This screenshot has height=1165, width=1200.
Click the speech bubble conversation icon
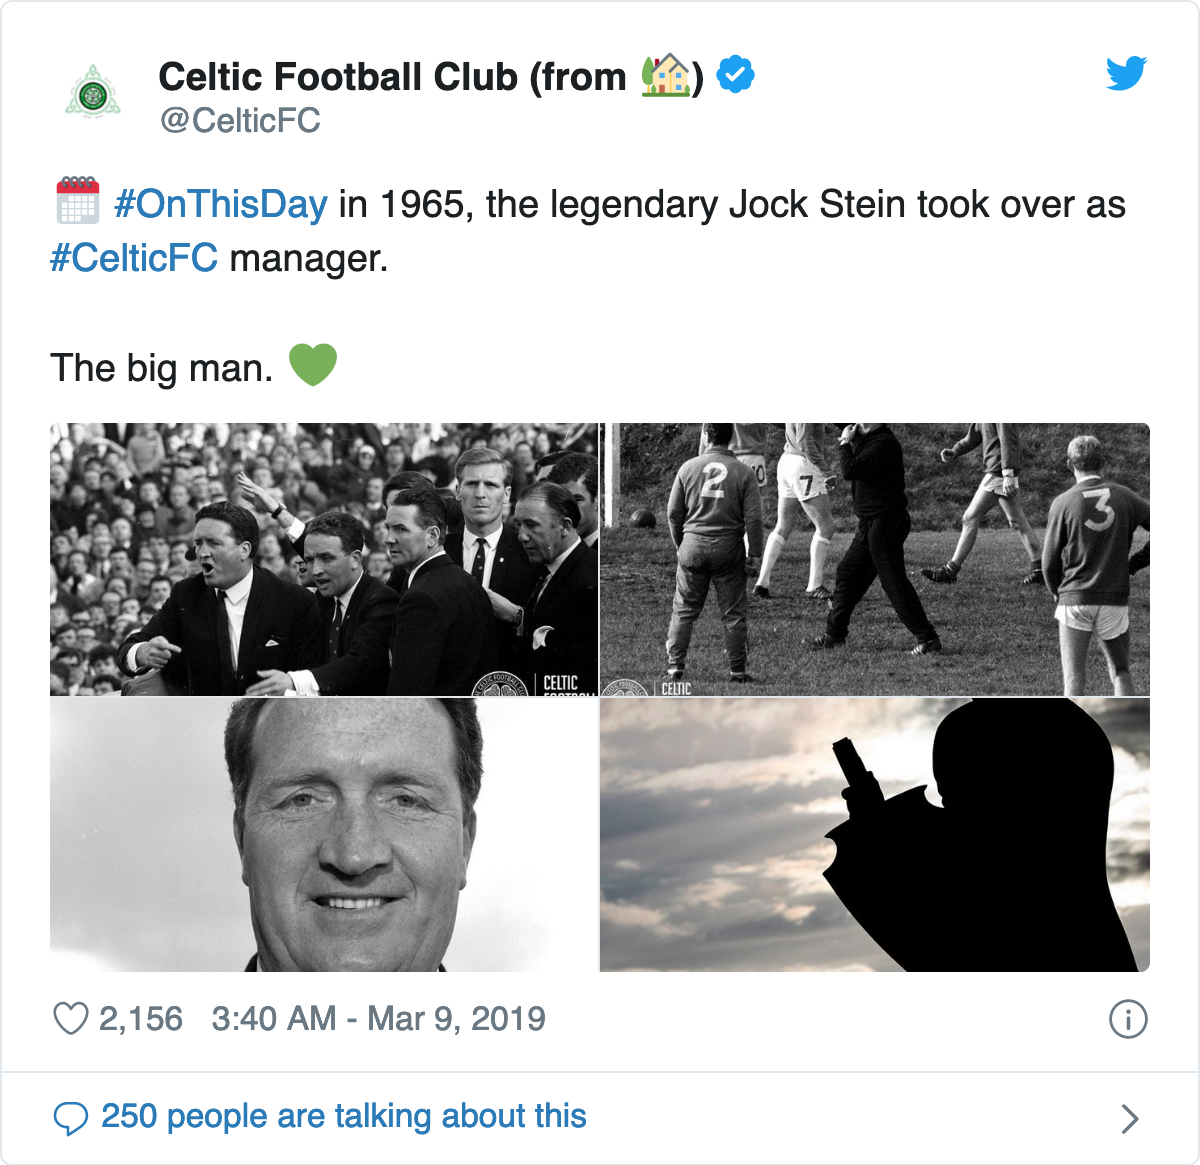click(x=74, y=1115)
